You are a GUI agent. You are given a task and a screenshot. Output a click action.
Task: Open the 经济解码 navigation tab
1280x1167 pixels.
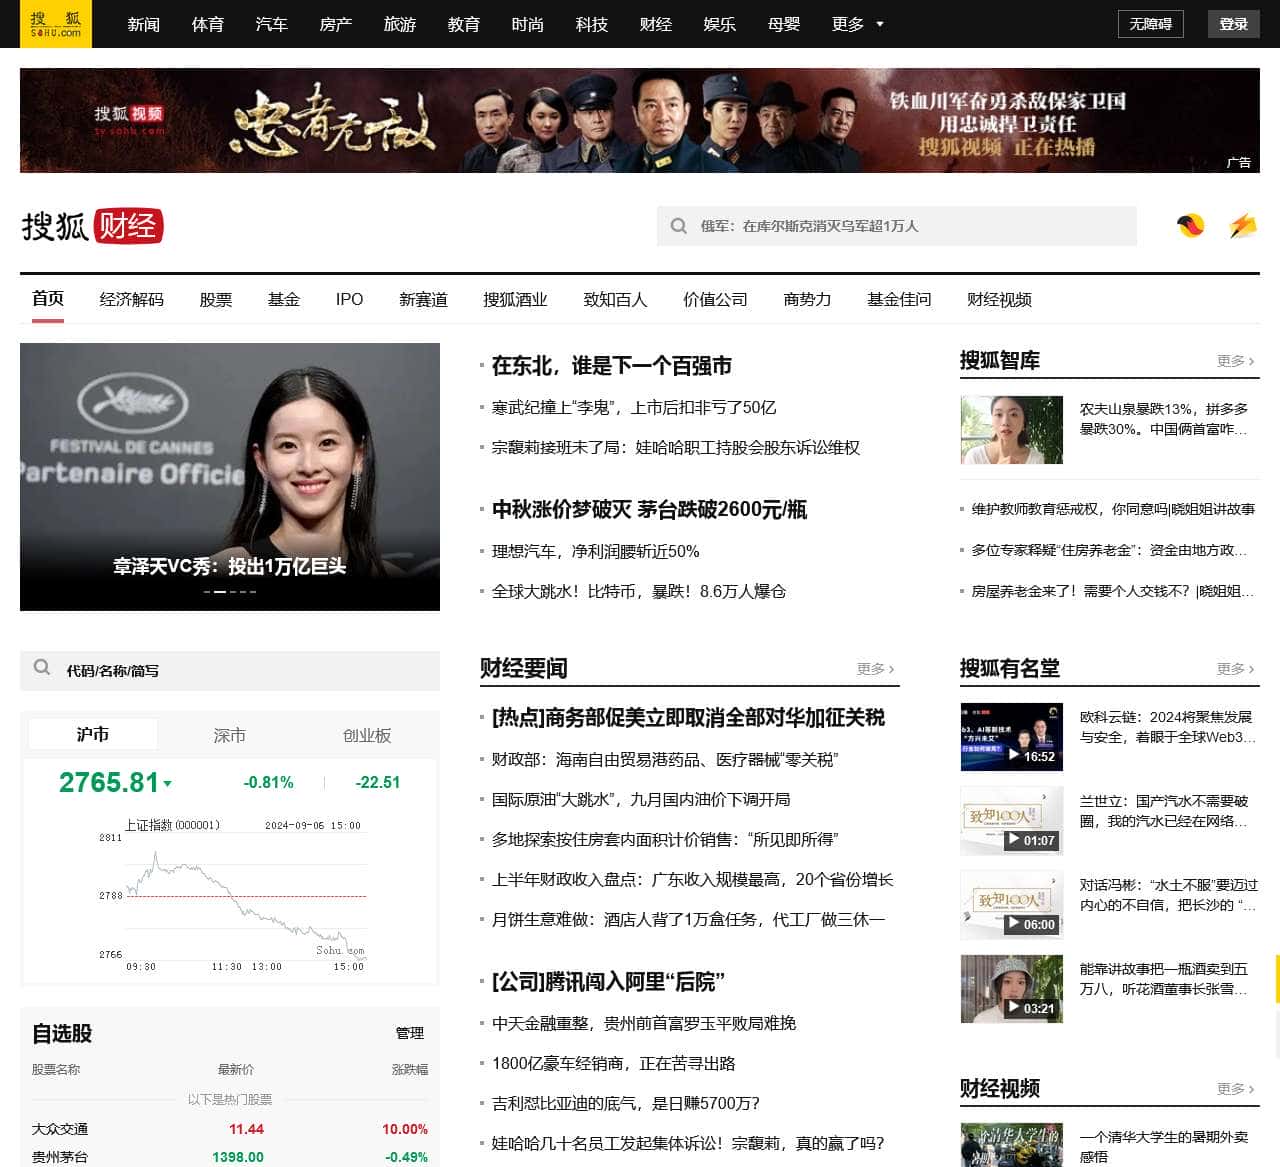click(x=131, y=299)
